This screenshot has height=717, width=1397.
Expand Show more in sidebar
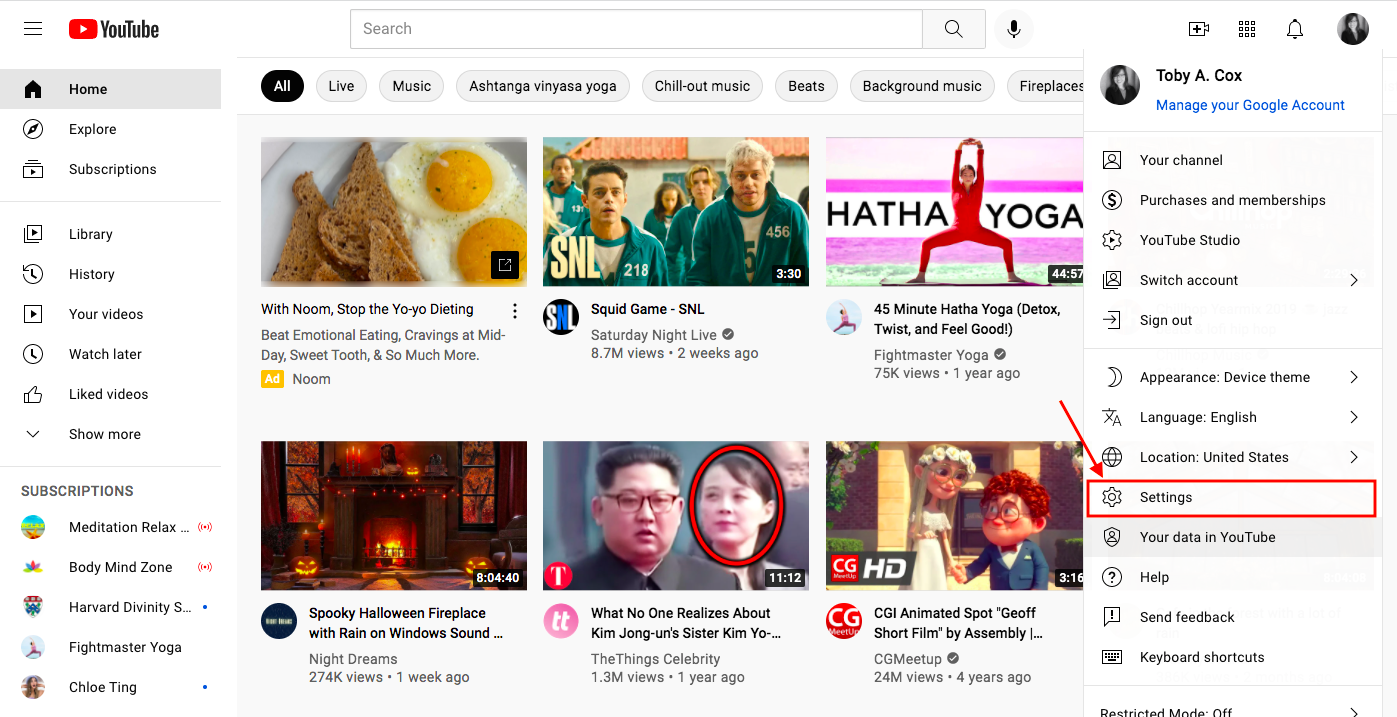(110, 434)
